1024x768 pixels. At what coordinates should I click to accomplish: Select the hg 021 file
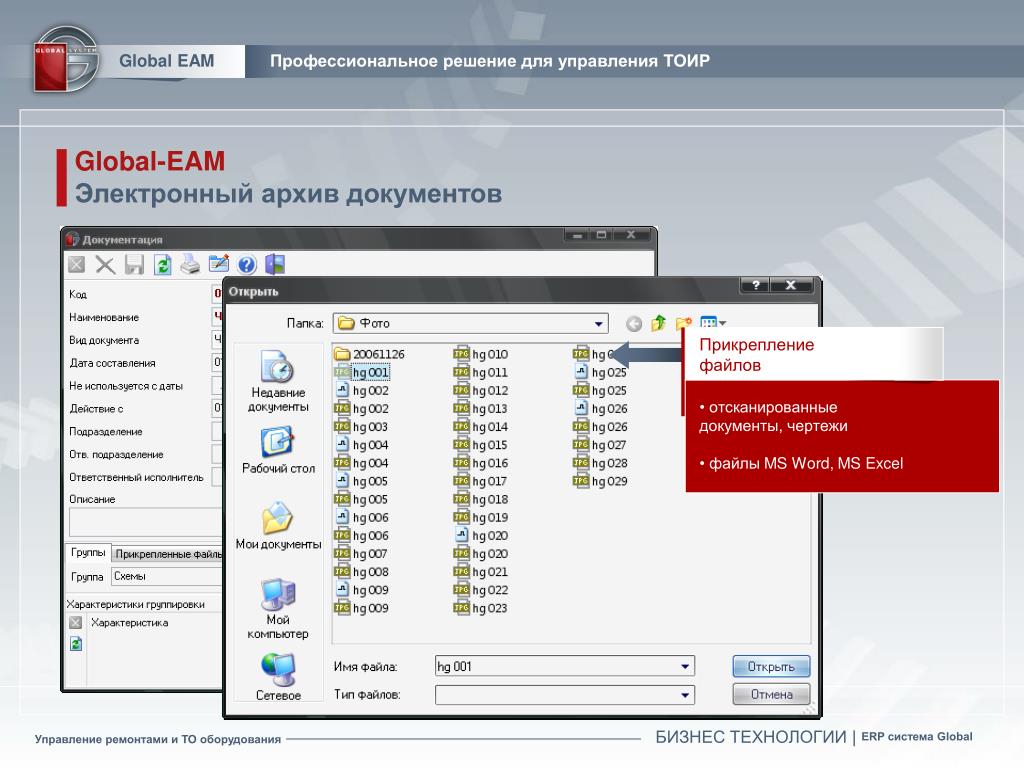(481, 572)
